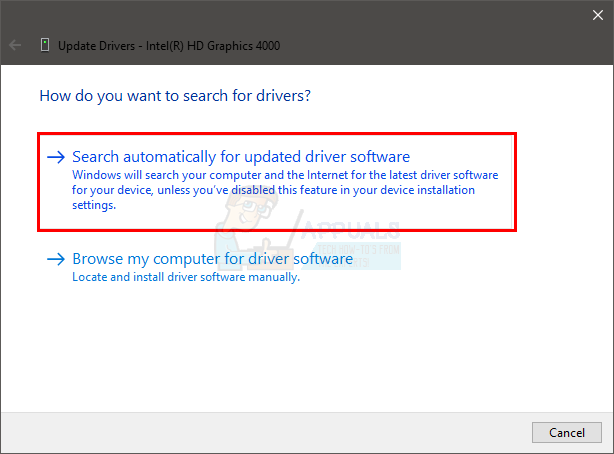
Task: Click the Cancel button
Action: pos(567,432)
